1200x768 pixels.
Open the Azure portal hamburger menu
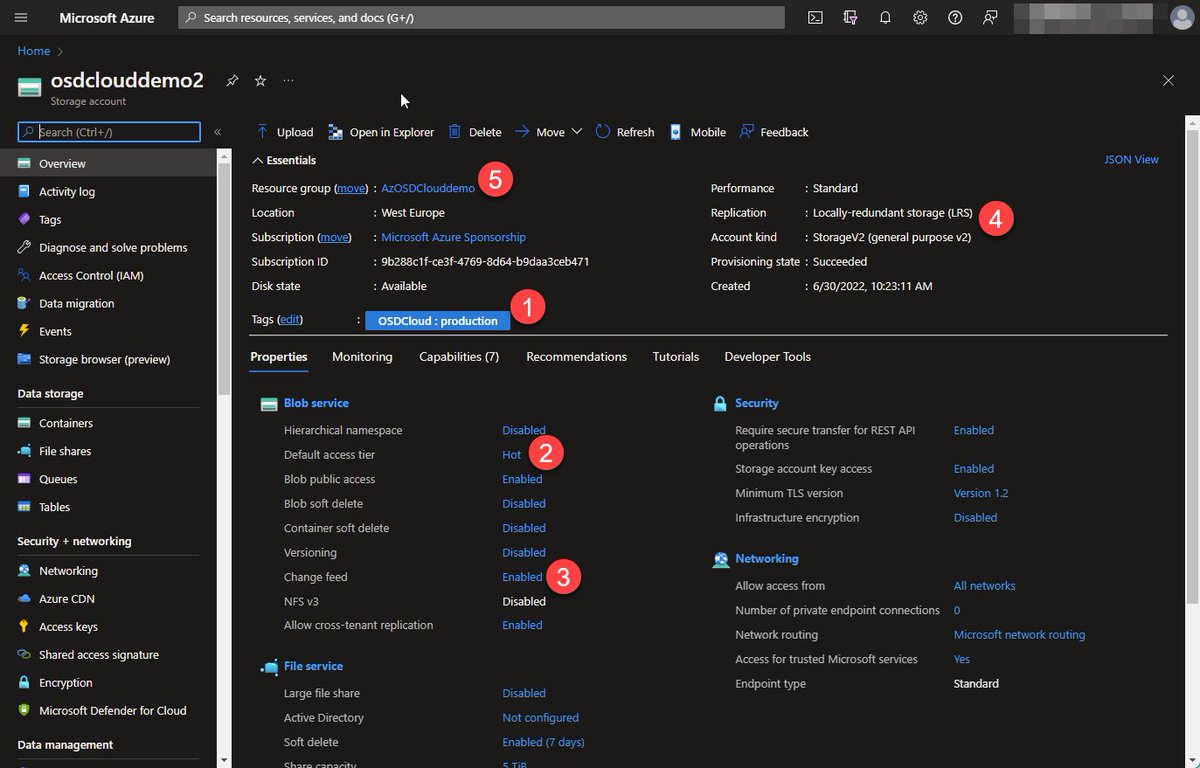coord(21,18)
